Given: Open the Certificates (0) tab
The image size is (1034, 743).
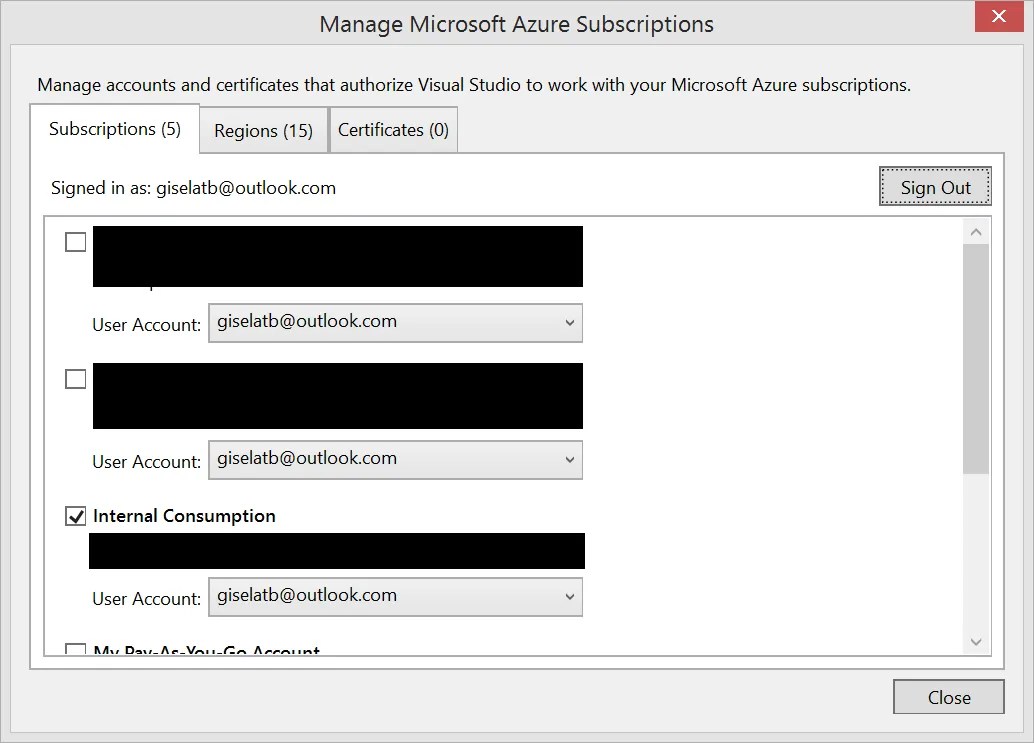Looking at the screenshot, I should [x=393, y=130].
